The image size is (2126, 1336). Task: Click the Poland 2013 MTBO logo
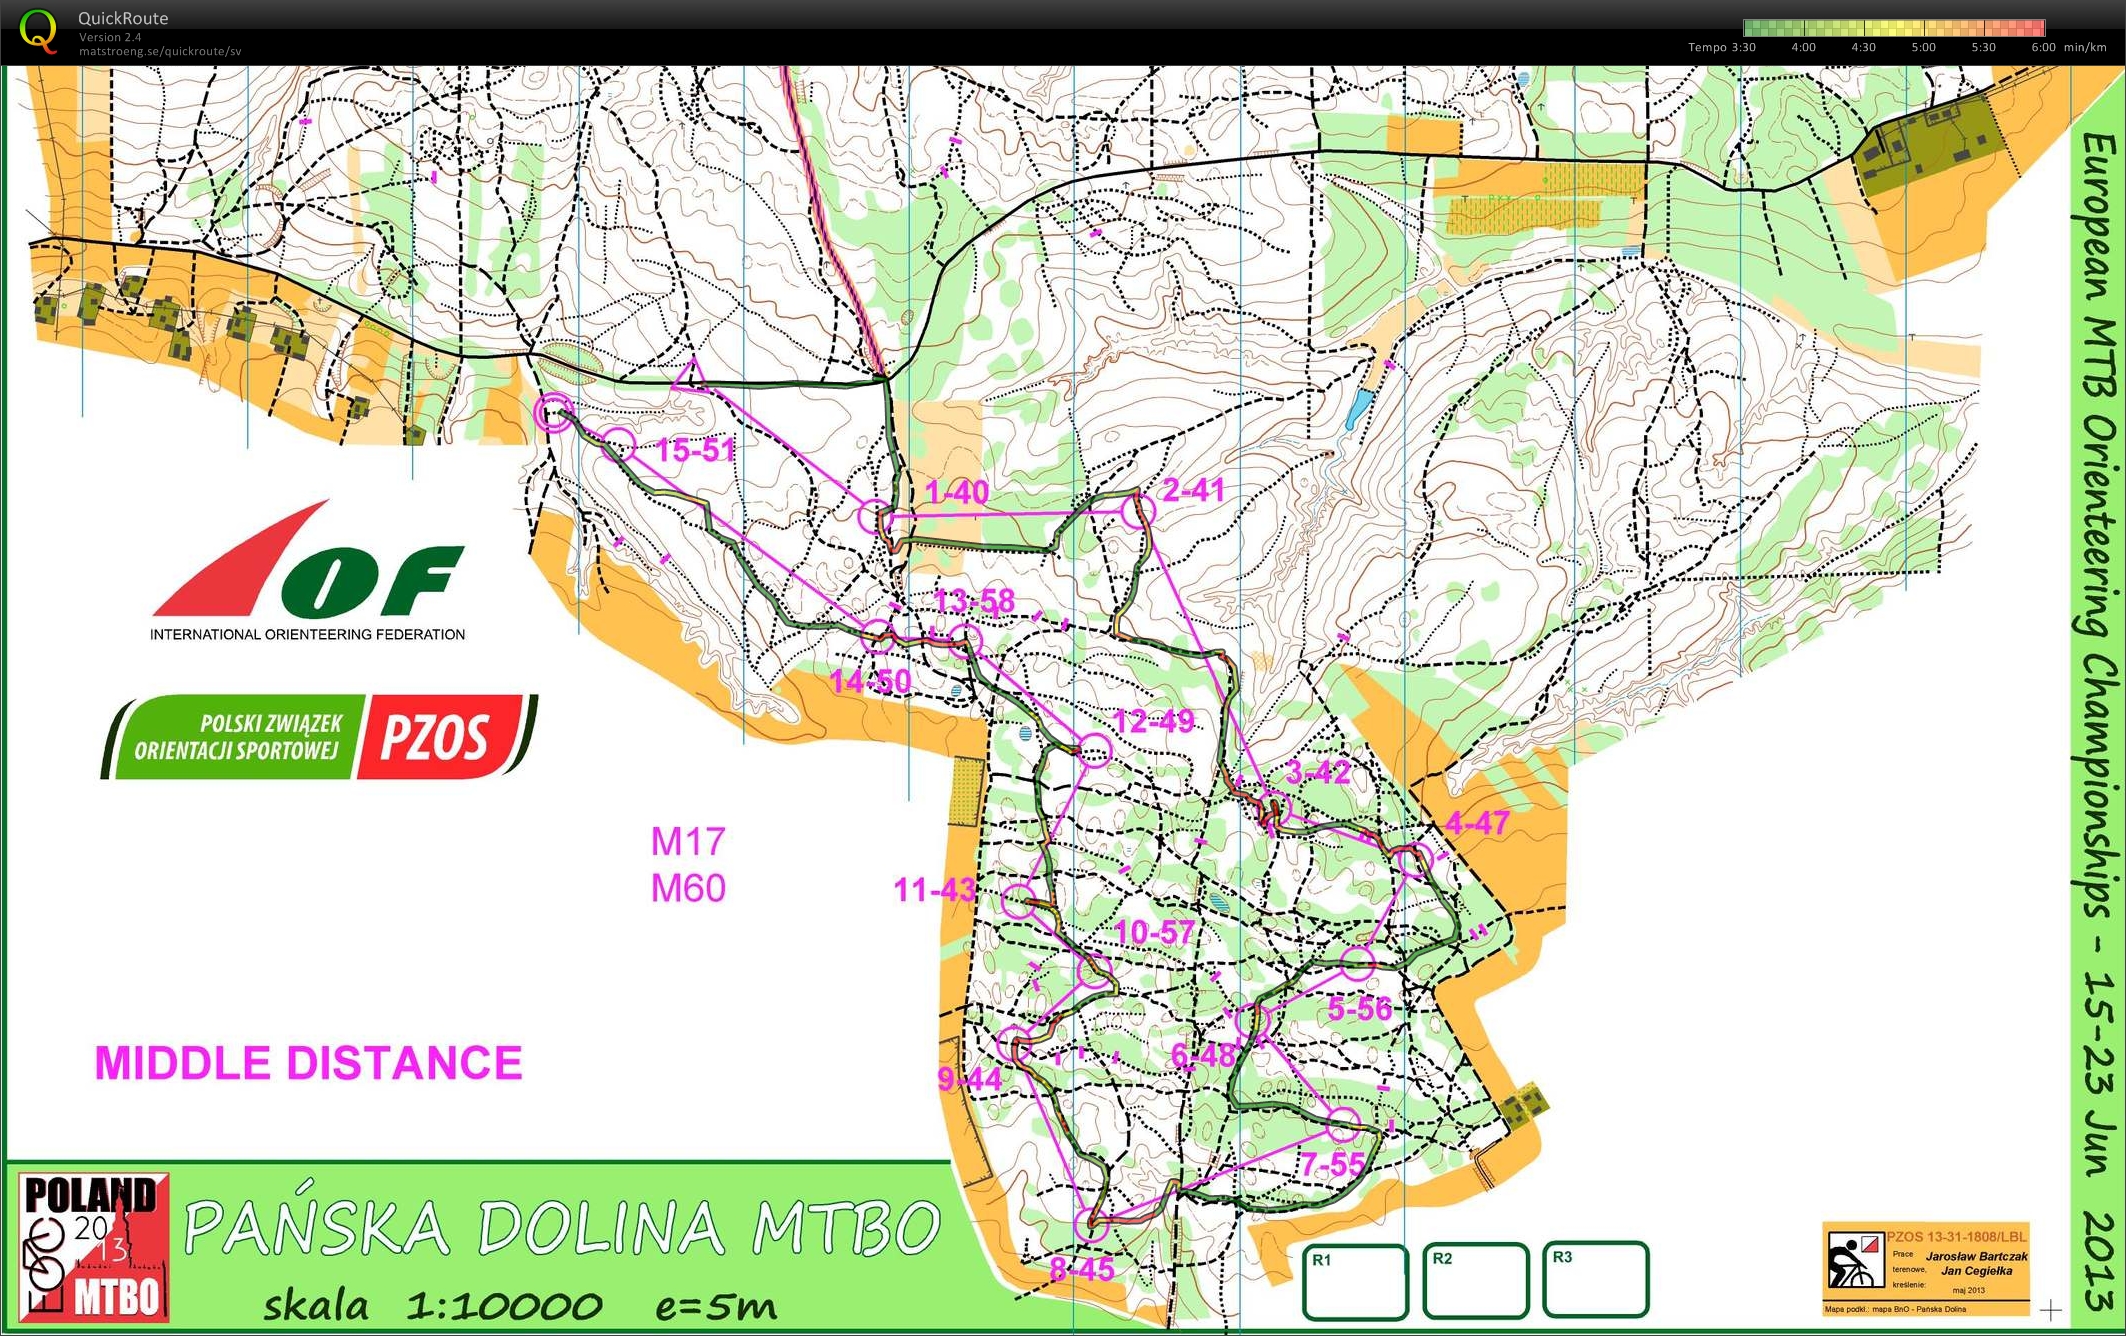[x=92, y=1247]
